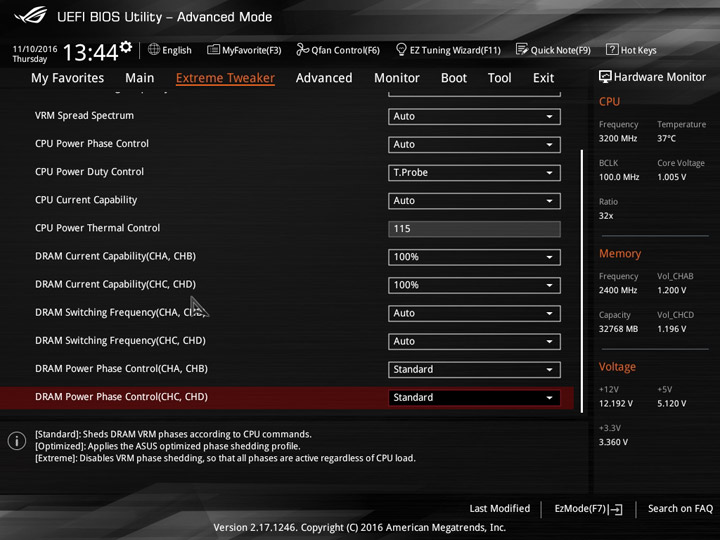Open DRAM Current Capability(CHA, CHB) dropdown
Image resolution: width=720 pixels, height=540 pixels.
tap(474, 257)
